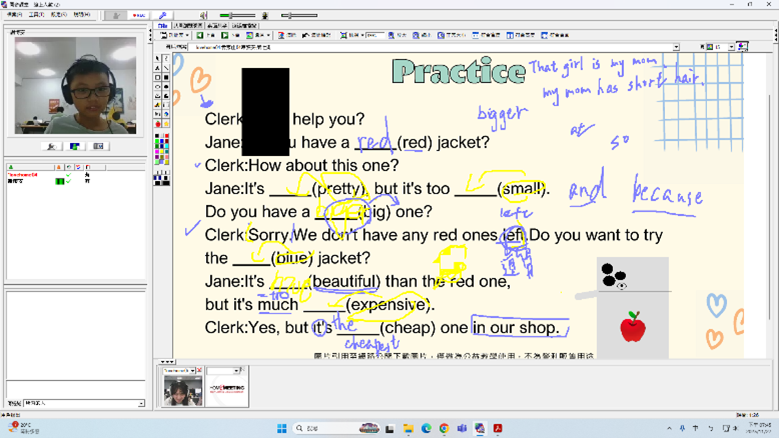Open the page number dropdown at top right
The width and height of the screenshot is (779, 438).
click(730, 47)
